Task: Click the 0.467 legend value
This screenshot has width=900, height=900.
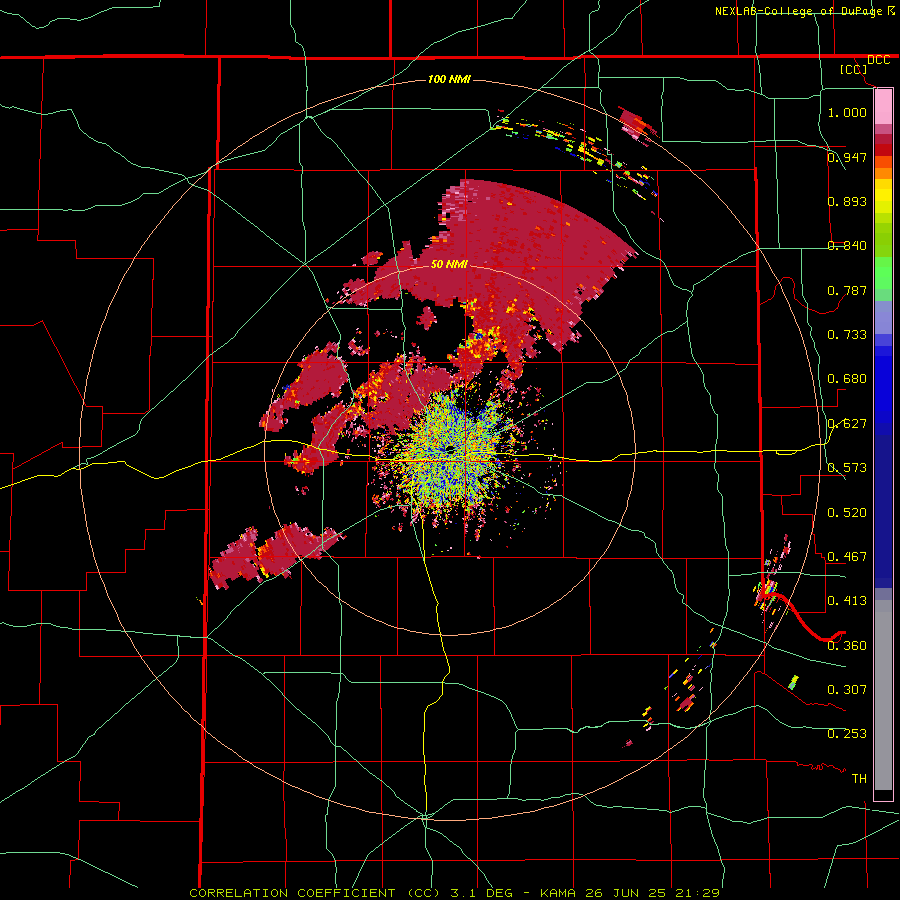Action: click(x=847, y=557)
